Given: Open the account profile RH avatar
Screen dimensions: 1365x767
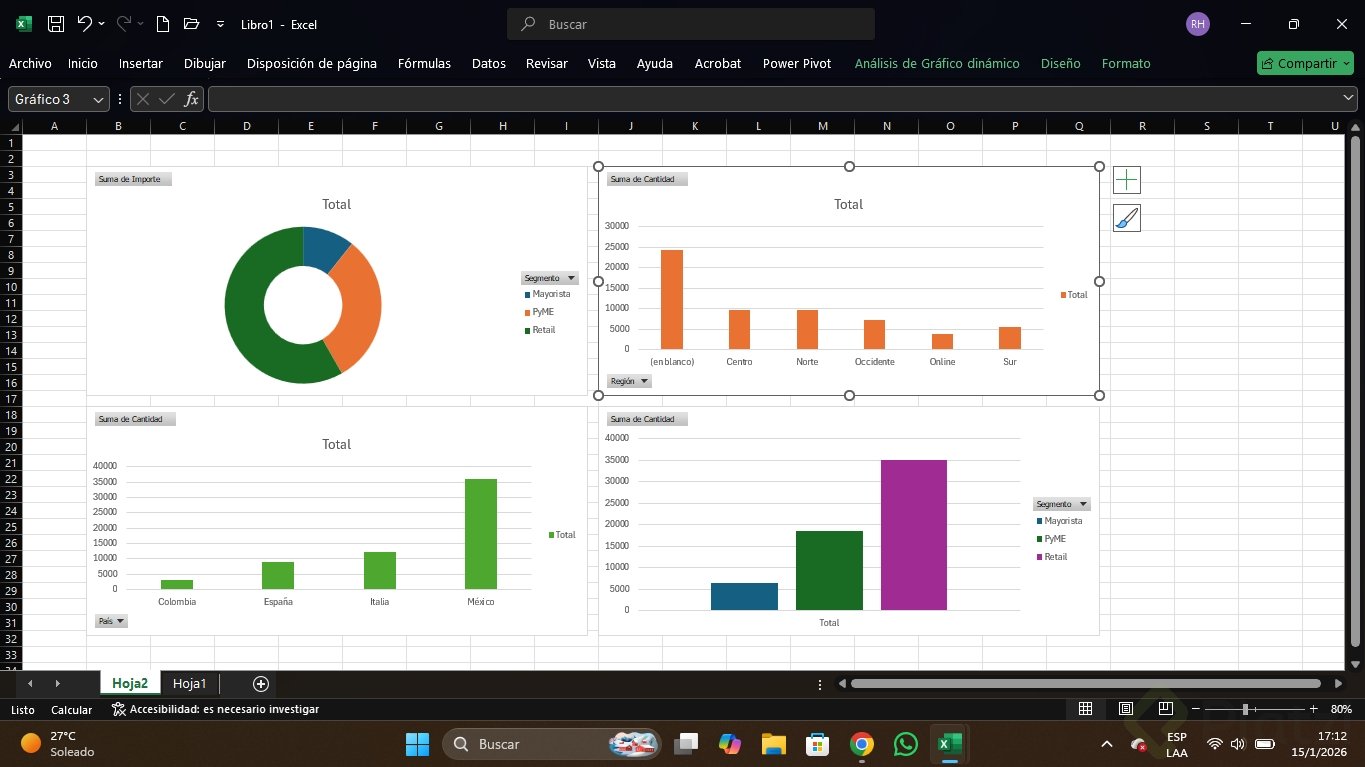Looking at the screenshot, I should (1197, 24).
